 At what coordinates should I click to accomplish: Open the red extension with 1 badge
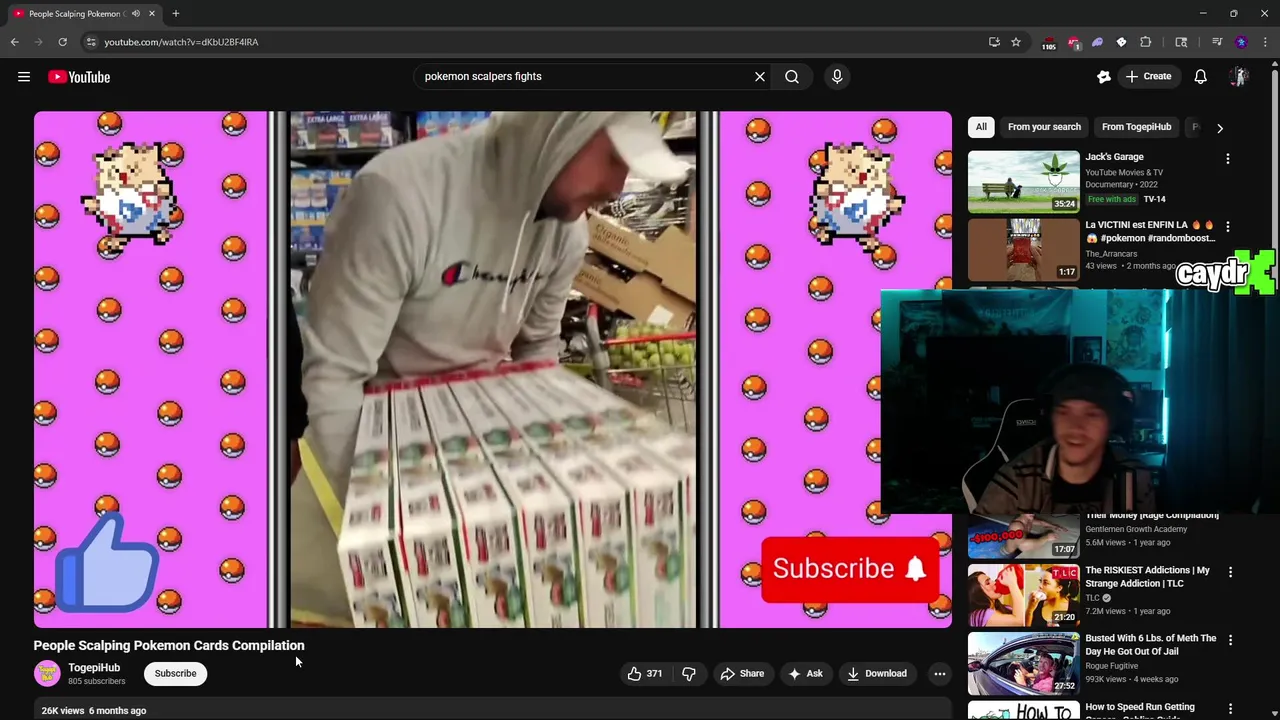point(1074,43)
